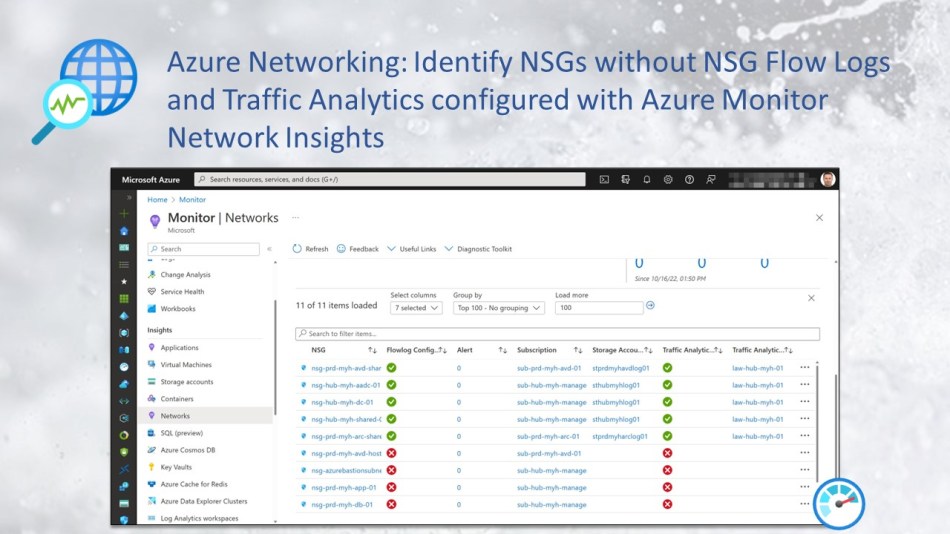Viewport: 950px width, 534px height.
Task: Select Key Vaults in sidebar
Action: (x=176, y=467)
